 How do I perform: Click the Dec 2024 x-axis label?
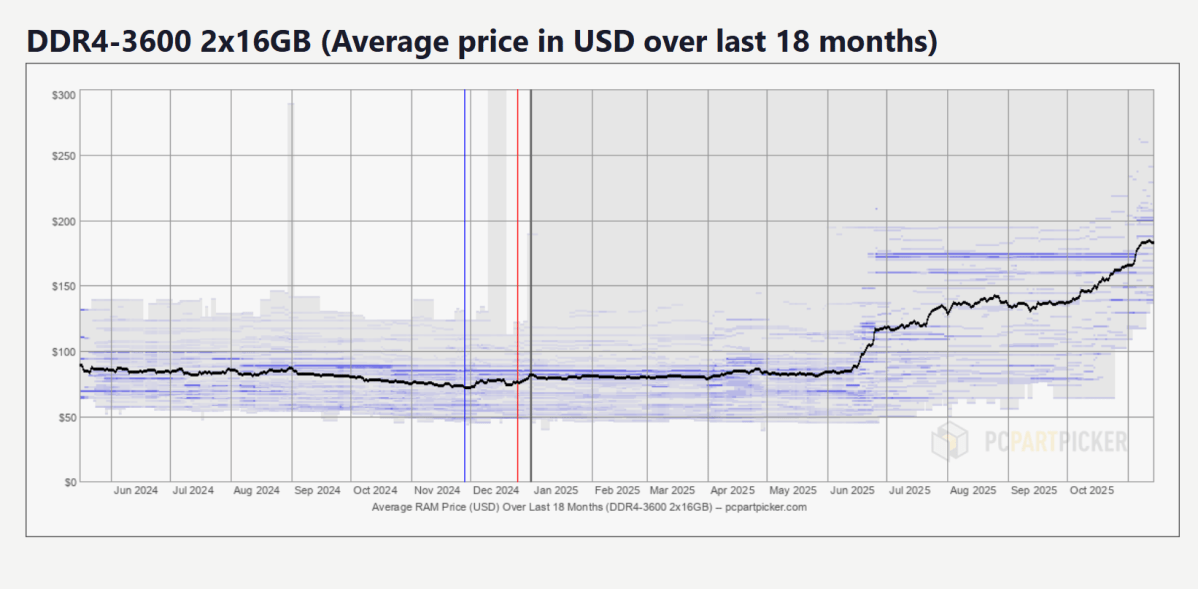tap(495, 491)
